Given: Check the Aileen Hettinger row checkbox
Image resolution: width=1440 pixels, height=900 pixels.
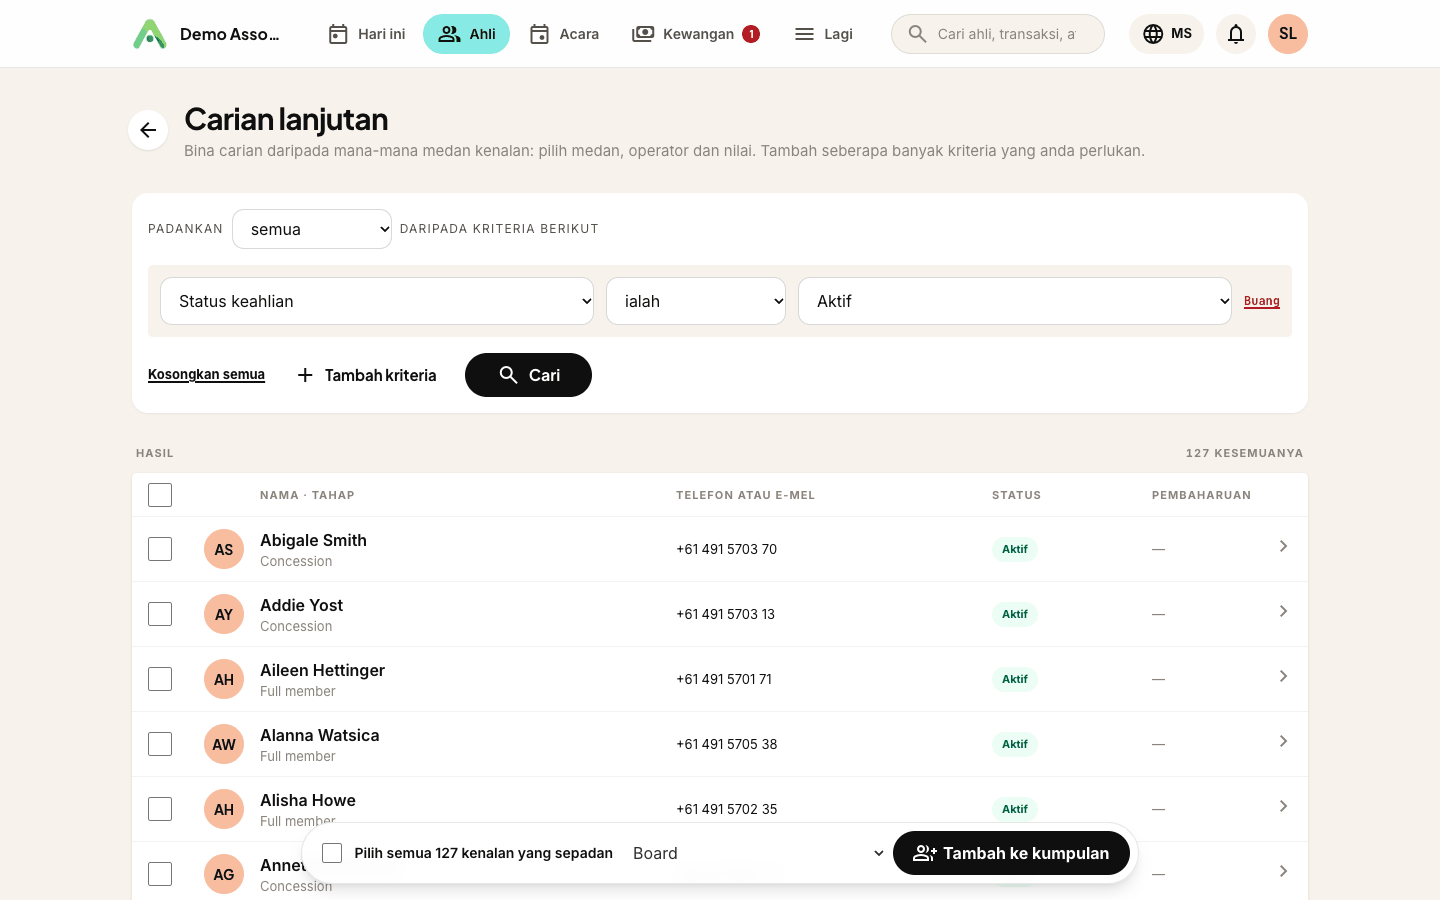Looking at the screenshot, I should 160,679.
